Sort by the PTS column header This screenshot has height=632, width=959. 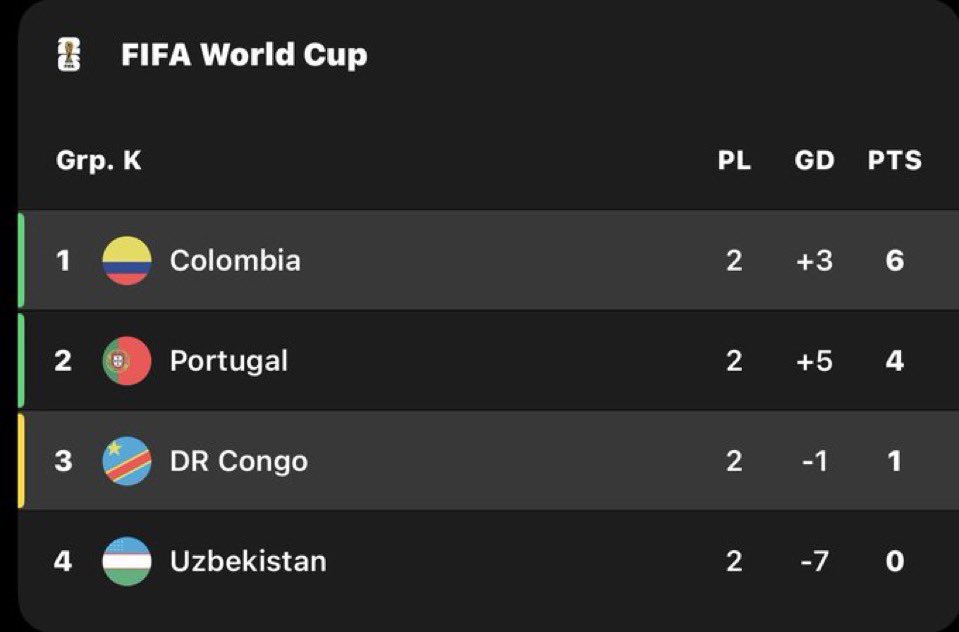894,161
